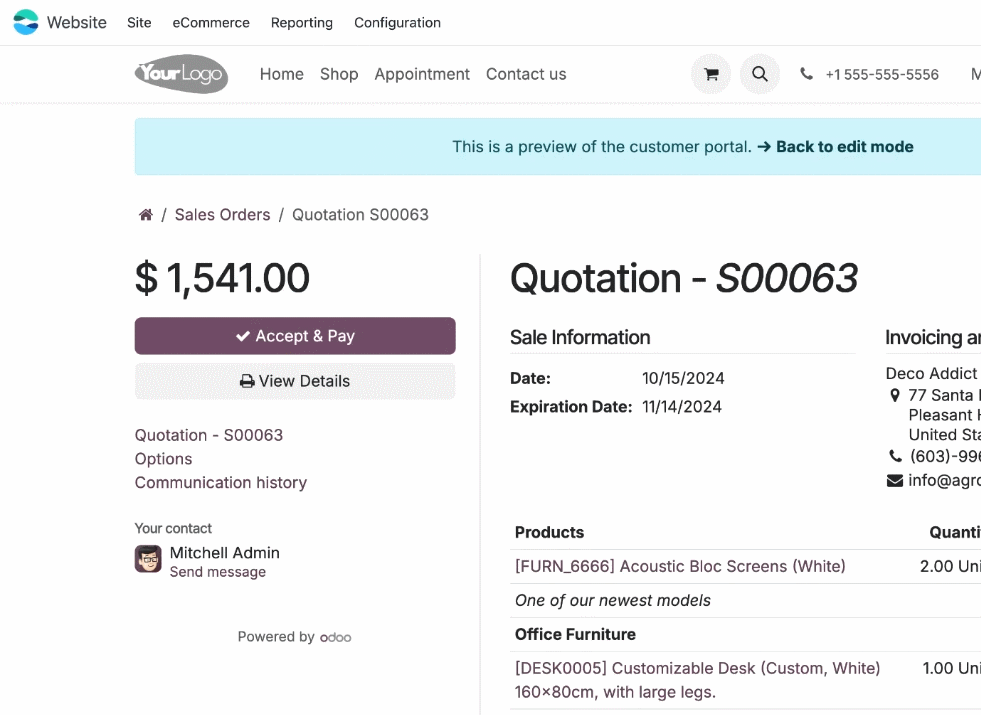Click the Odoo Website app icon
The width and height of the screenshot is (981, 715).
(26, 22)
